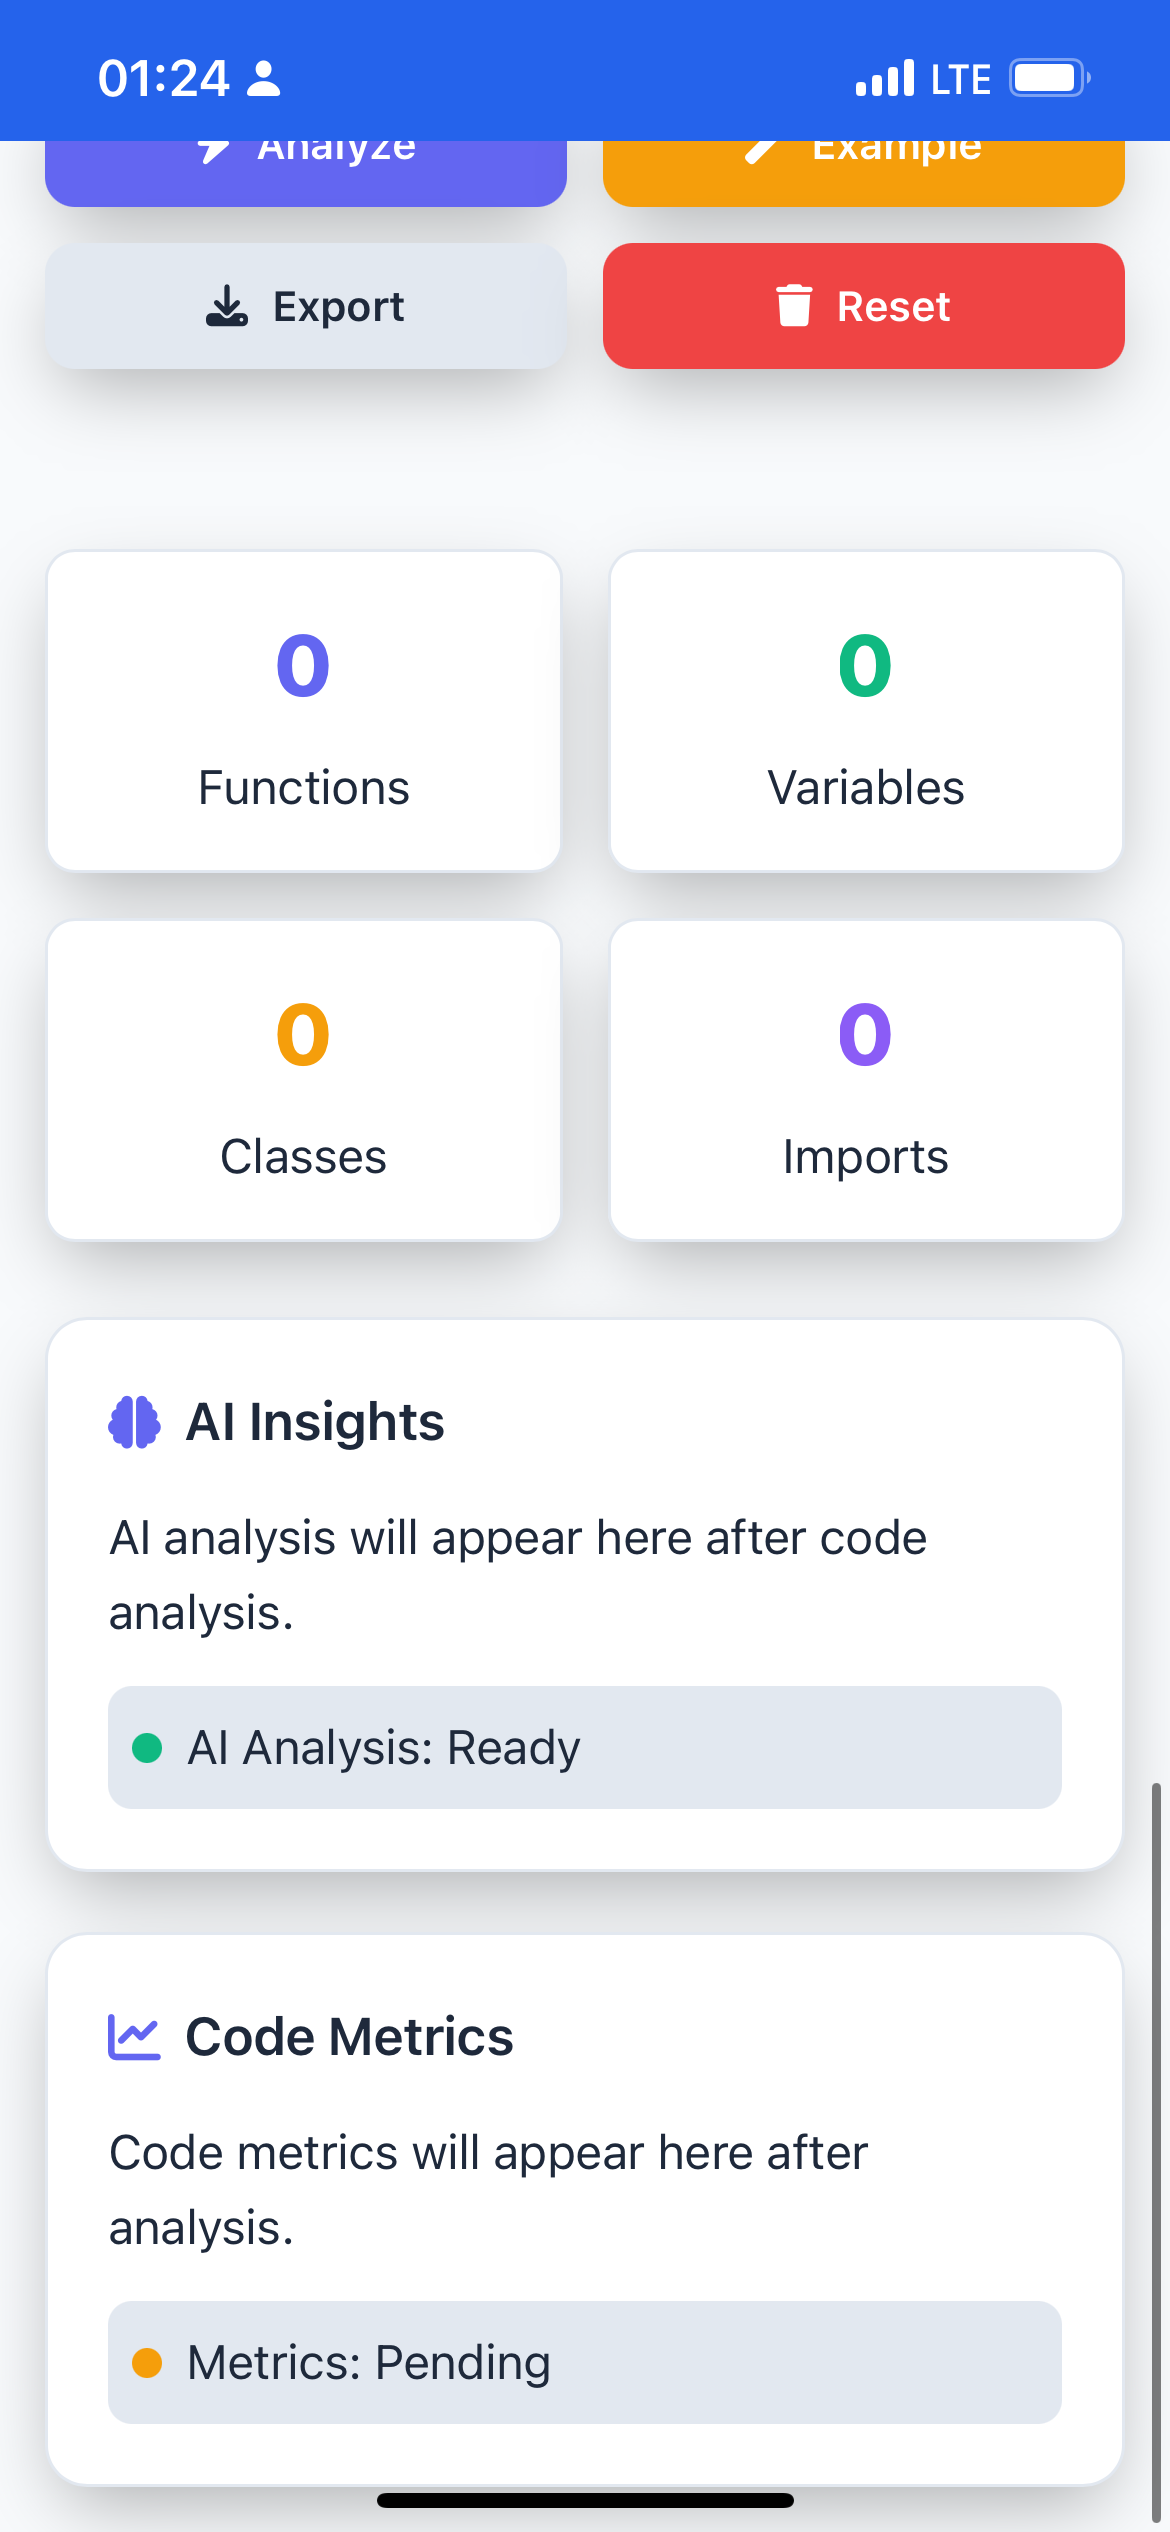Click the chart line icon beside Code Metrics
The width and height of the screenshot is (1170, 2532).
[134, 2037]
